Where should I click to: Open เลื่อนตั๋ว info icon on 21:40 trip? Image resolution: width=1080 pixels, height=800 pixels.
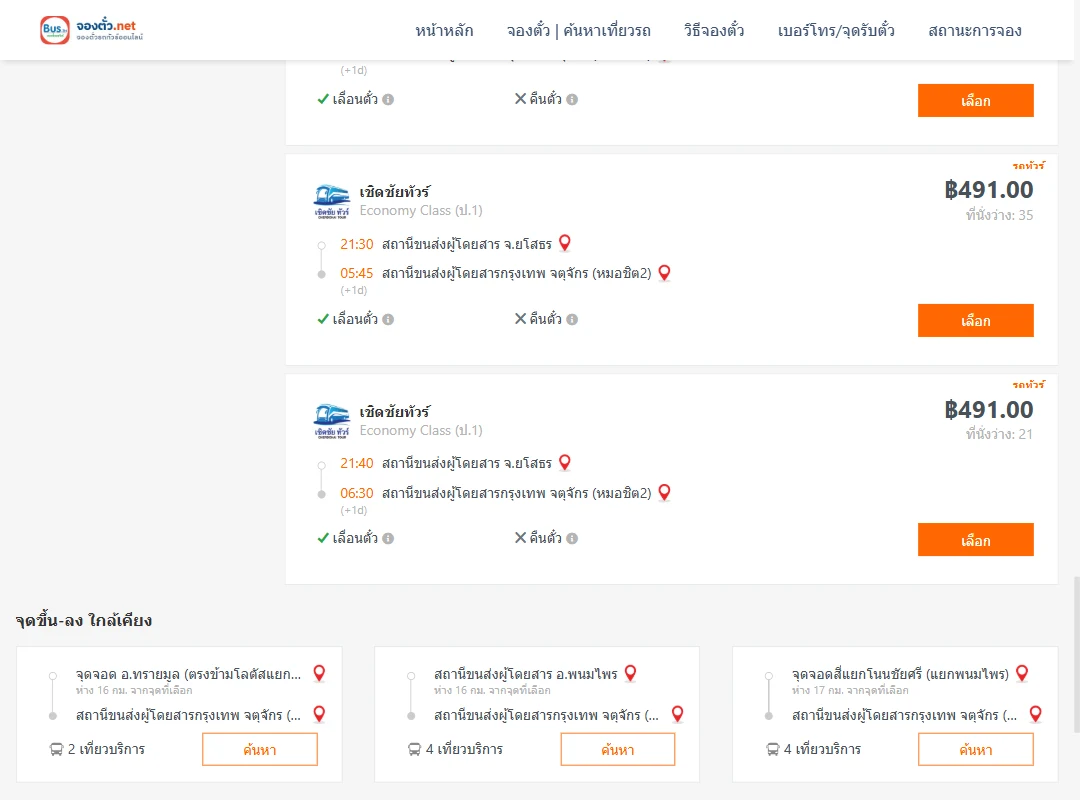[x=388, y=538]
